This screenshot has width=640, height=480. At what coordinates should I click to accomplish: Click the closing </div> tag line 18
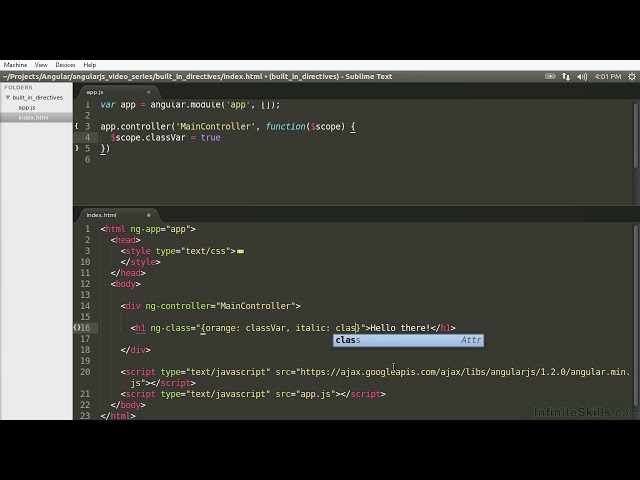136,350
